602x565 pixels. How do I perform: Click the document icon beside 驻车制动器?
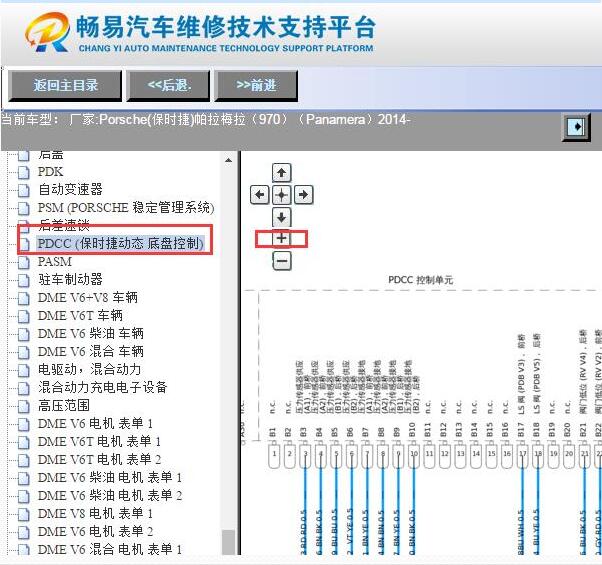pos(24,280)
